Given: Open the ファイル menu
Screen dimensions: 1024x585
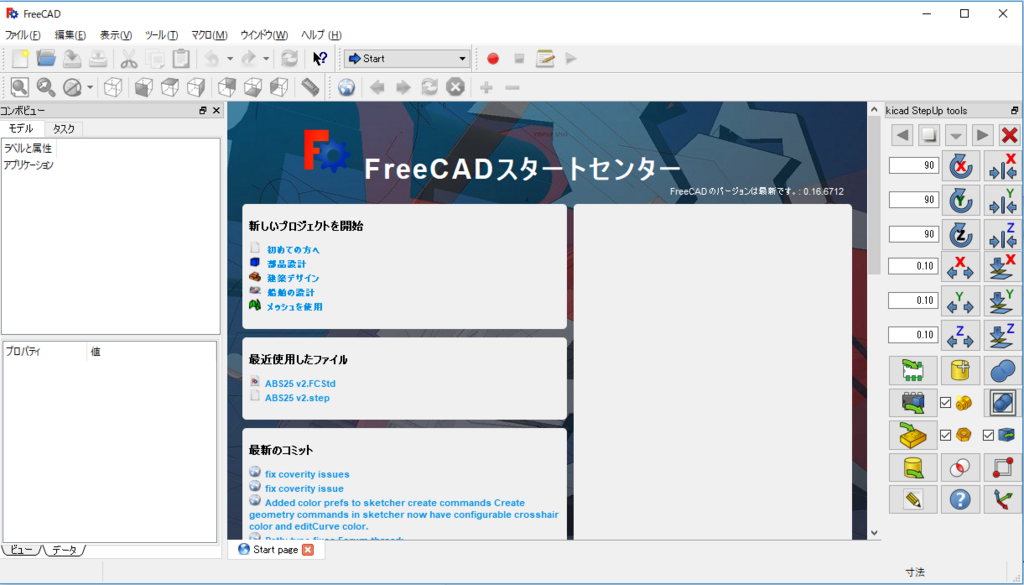Looking at the screenshot, I should click(23, 35).
